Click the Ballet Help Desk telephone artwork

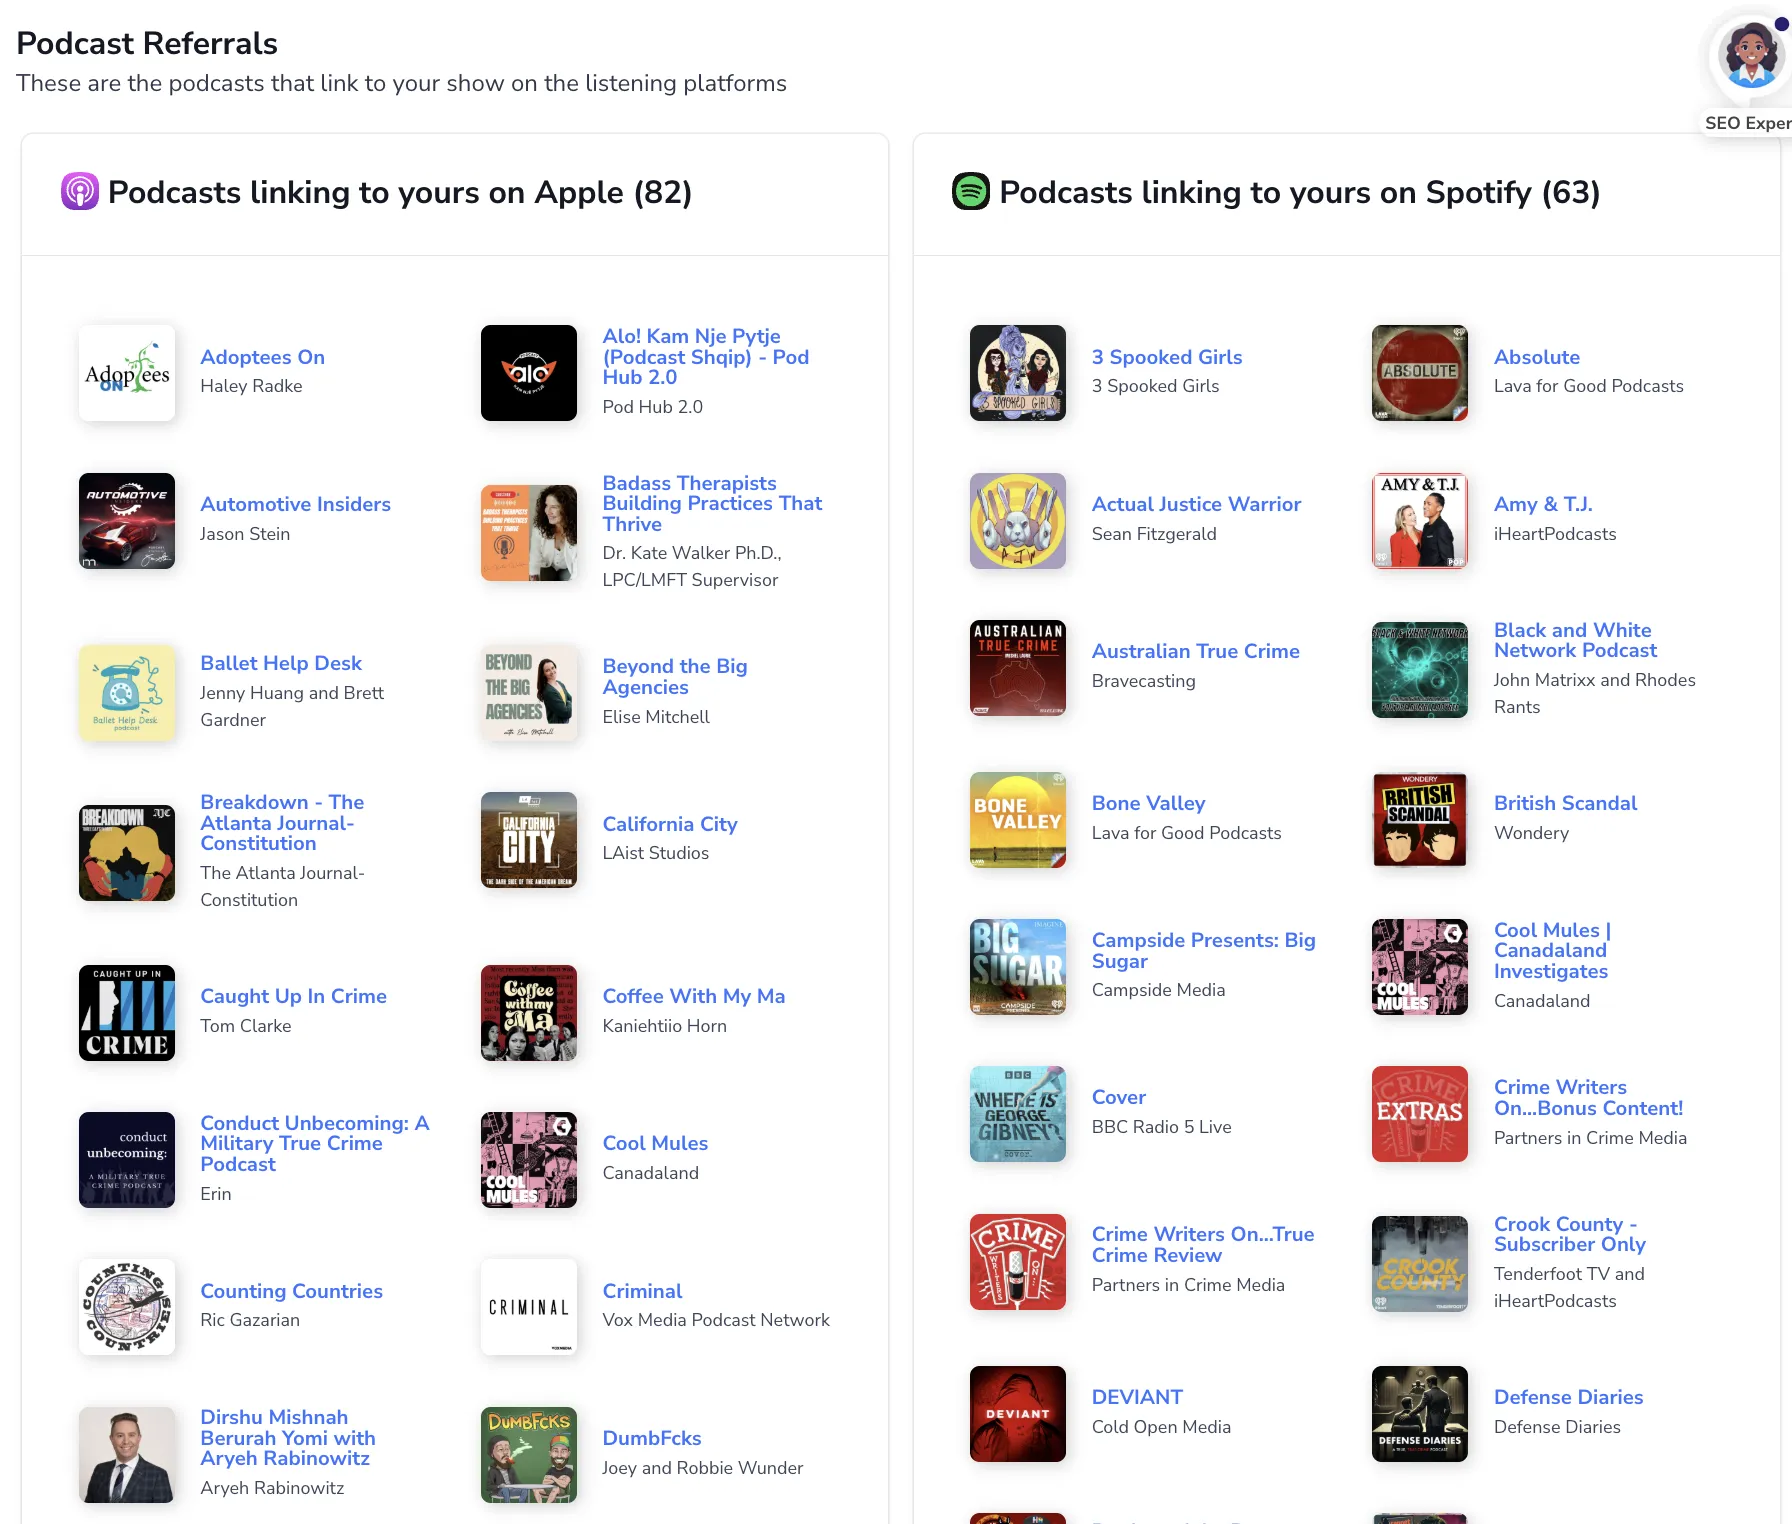point(127,693)
